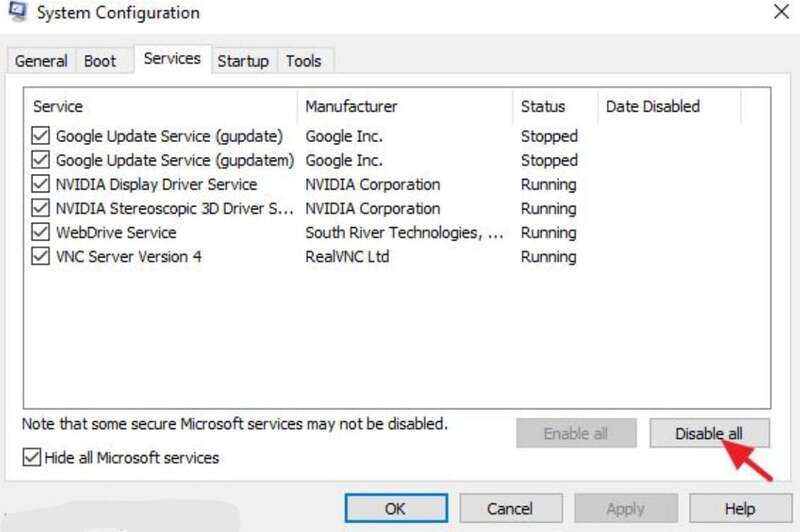Uncheck the WebDrive Service checkbox
Image resolution: width=800 pixels, height=532 pixels.
point(40,232)
